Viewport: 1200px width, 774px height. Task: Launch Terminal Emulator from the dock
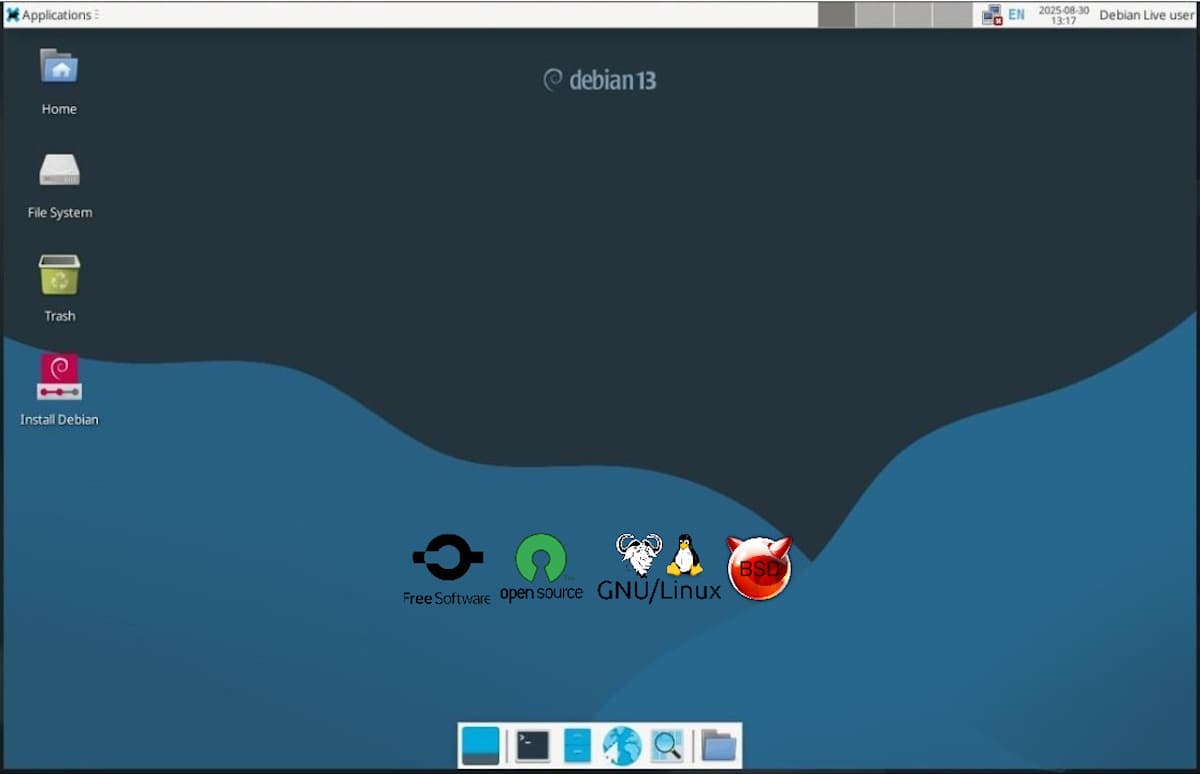click(x=532, y=746)
